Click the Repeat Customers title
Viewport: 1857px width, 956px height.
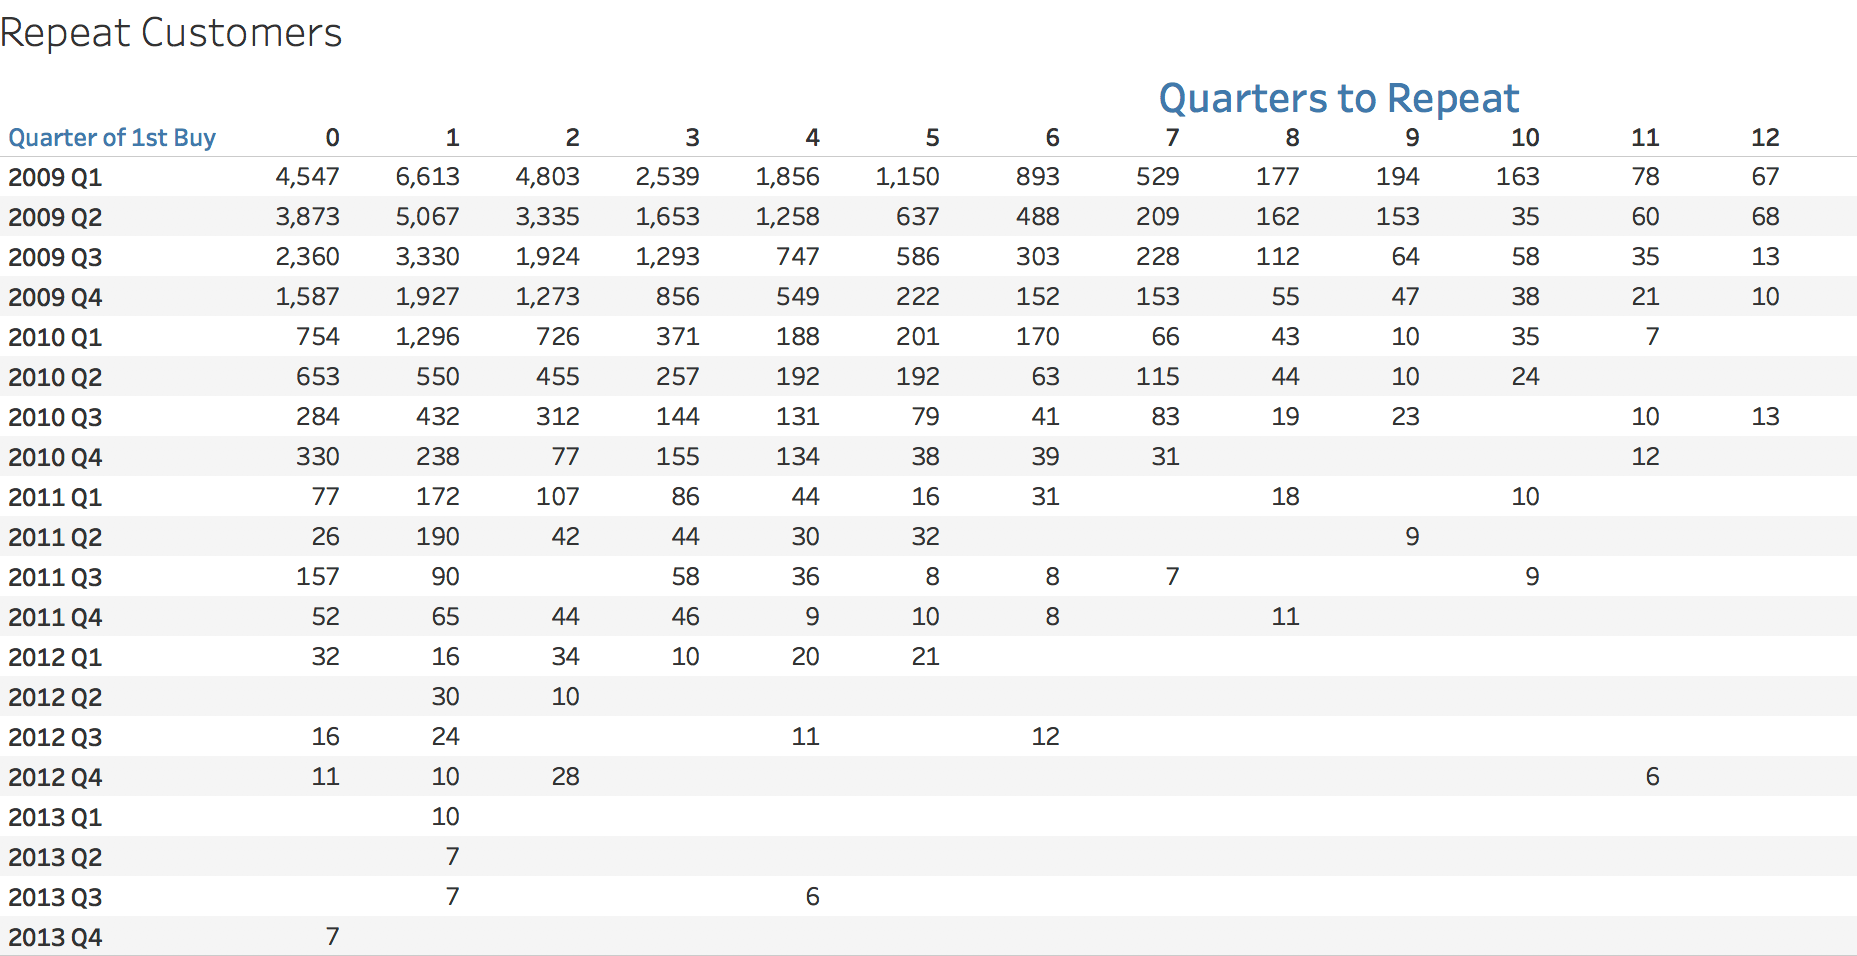[171, 33]
